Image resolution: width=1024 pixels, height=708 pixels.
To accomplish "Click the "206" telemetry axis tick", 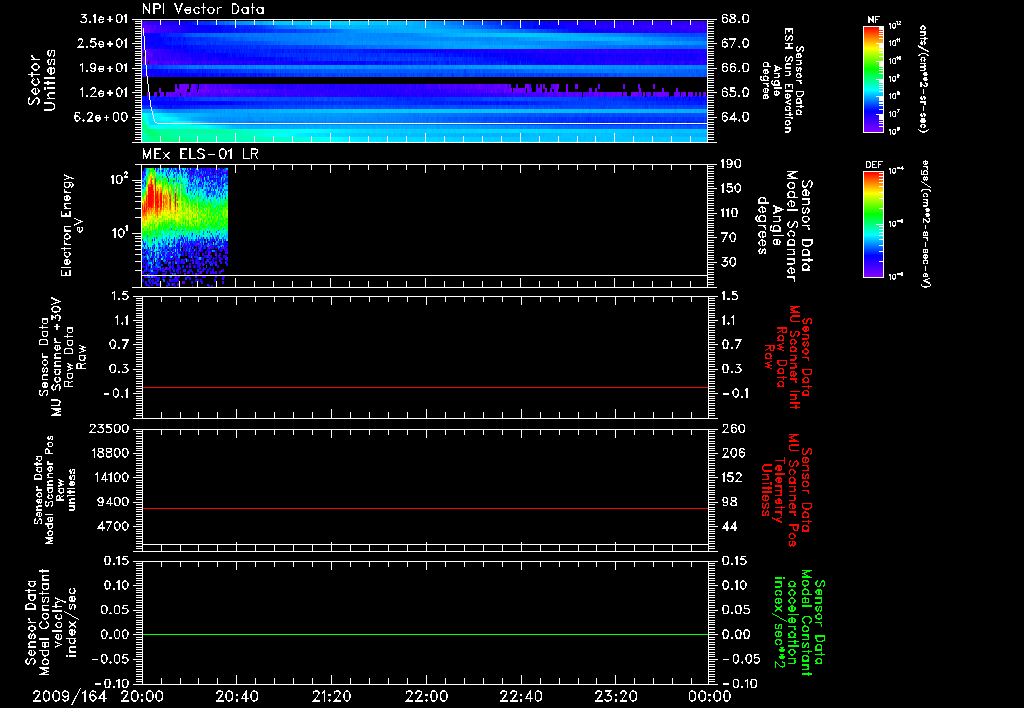I will click(732, 453).
